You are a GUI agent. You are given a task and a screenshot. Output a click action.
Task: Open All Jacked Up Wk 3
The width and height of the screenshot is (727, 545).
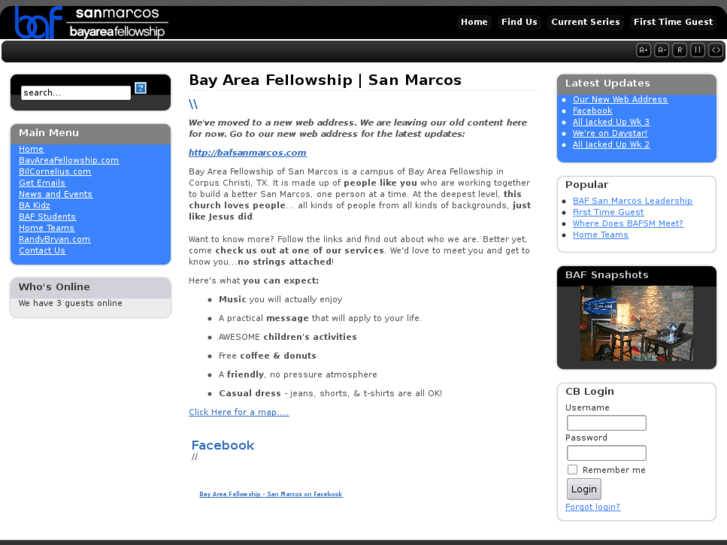click(x=611, y=122)
